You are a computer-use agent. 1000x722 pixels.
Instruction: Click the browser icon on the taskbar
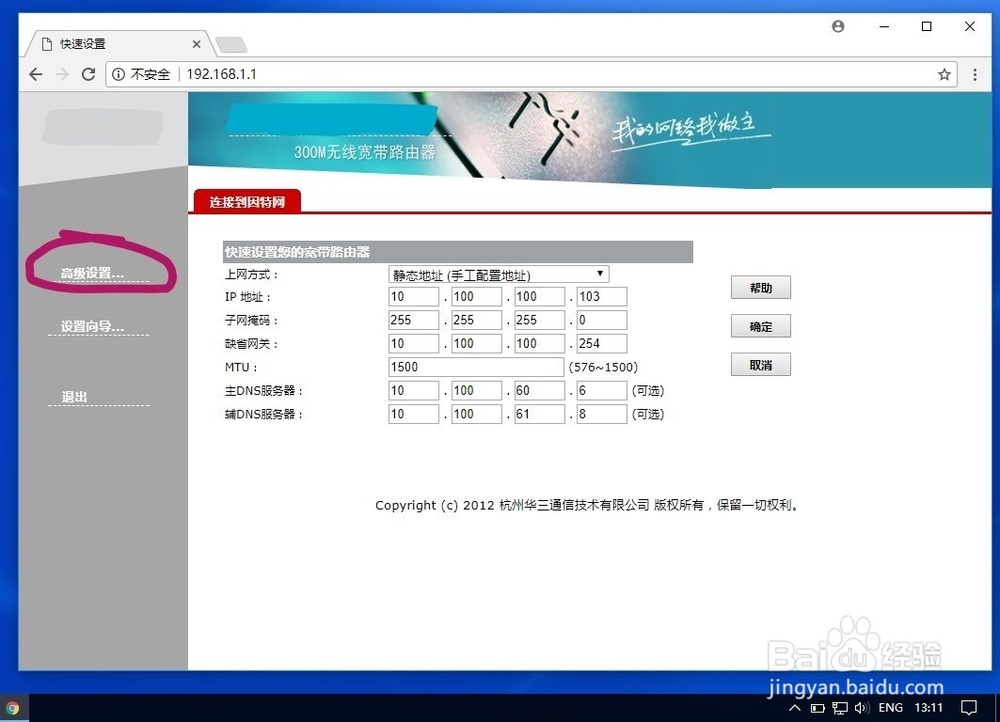tap(14, 707)
